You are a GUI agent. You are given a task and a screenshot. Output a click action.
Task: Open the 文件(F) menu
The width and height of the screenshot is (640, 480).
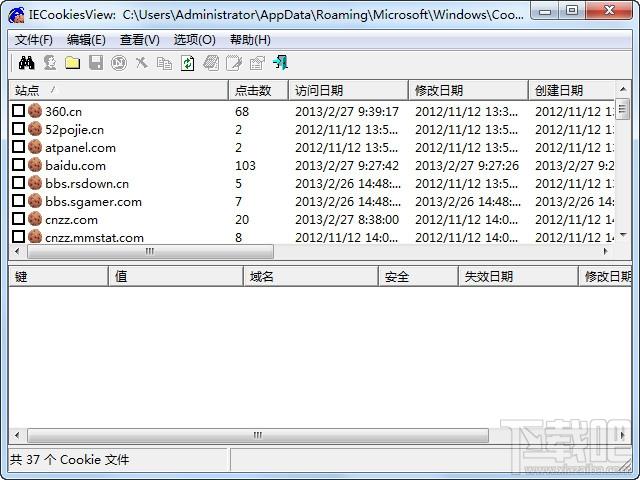(x=34, y=40)
